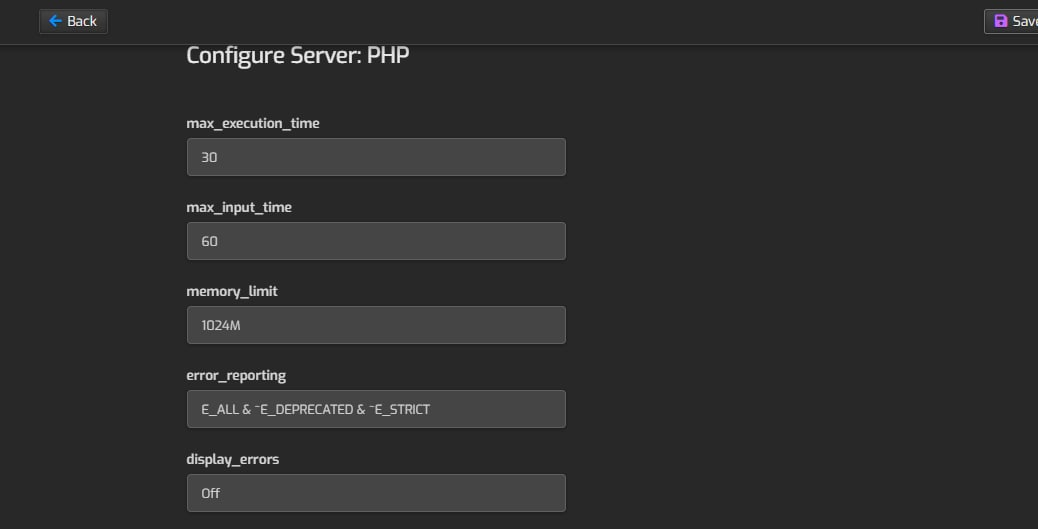1038x529 pixels.
Task: Focus the memory_limit input field
Action: [x=376, y=325]
